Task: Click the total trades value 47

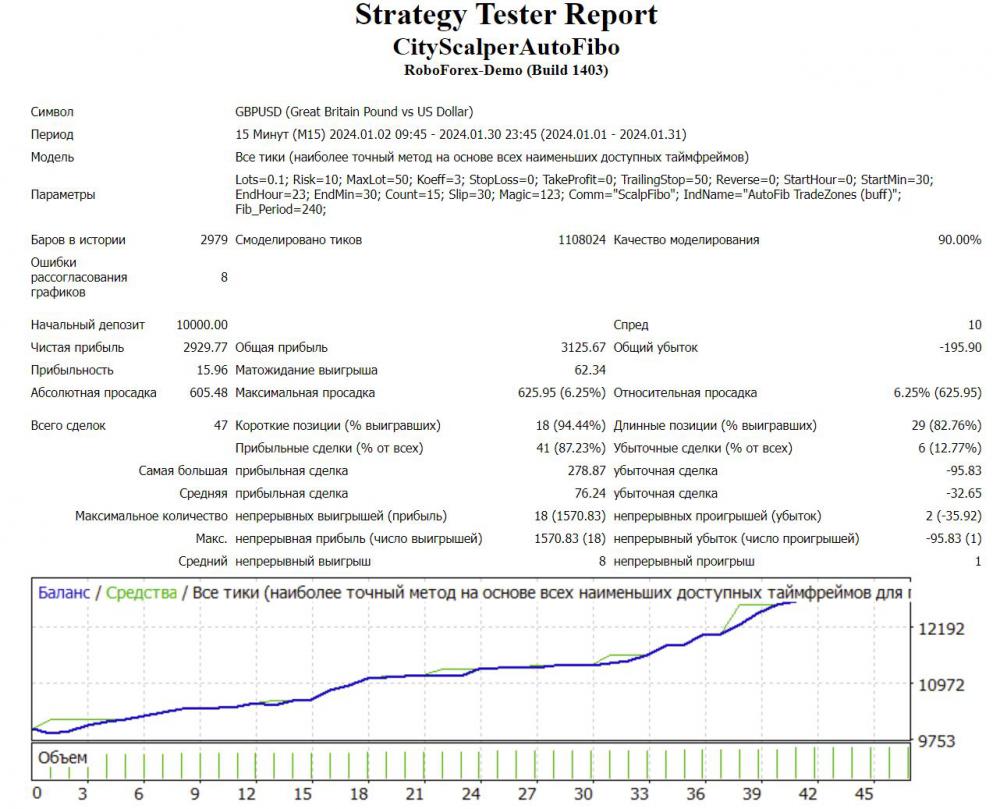Action: (x=221, y=426)
